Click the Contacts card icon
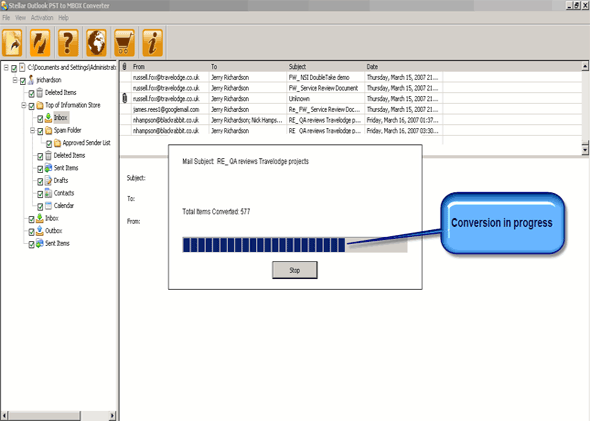The width and height of the screenshot is (590, 421). coord(49,193)
